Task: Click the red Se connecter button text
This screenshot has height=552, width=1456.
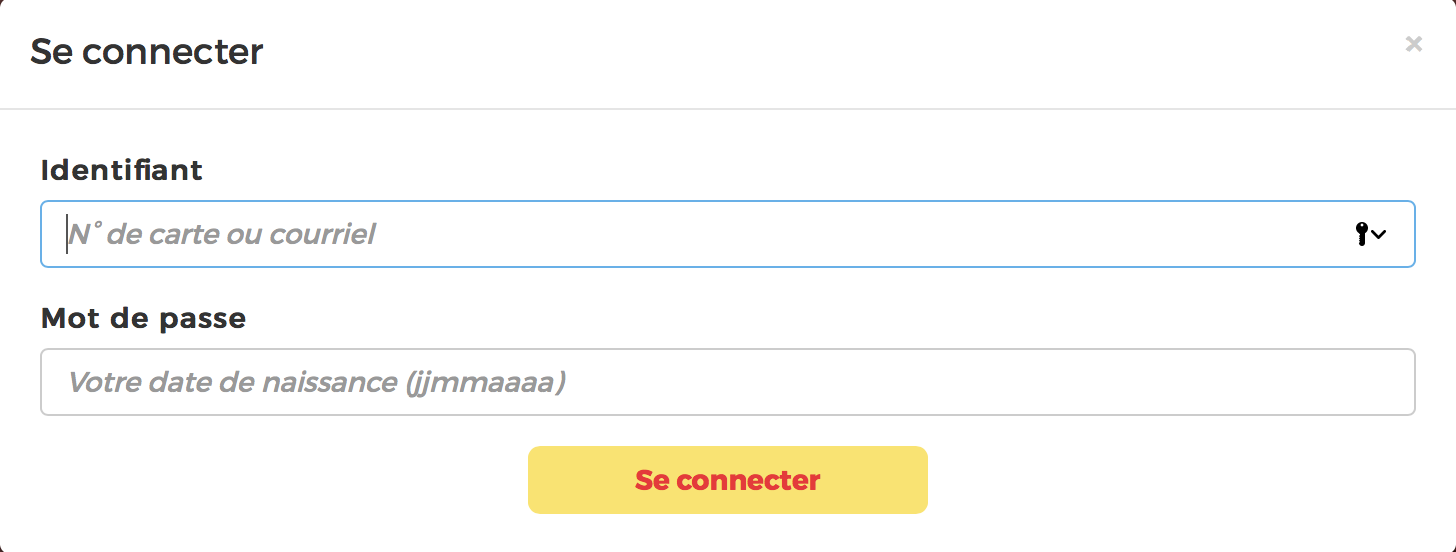Action: tap(727, 480)
